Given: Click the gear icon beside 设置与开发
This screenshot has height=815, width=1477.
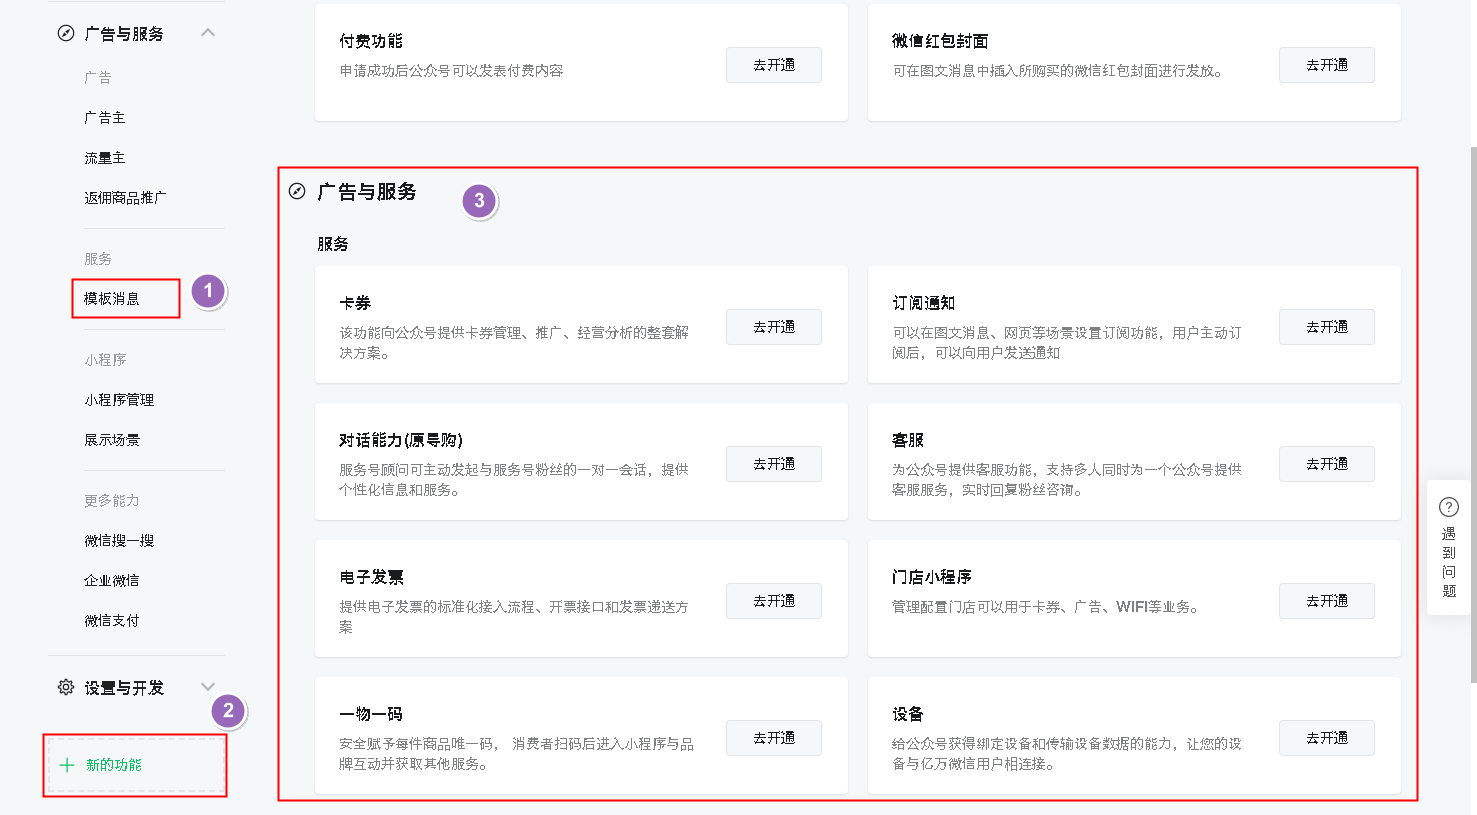Looking at the screenshot, I should click(x=66, y=687).
